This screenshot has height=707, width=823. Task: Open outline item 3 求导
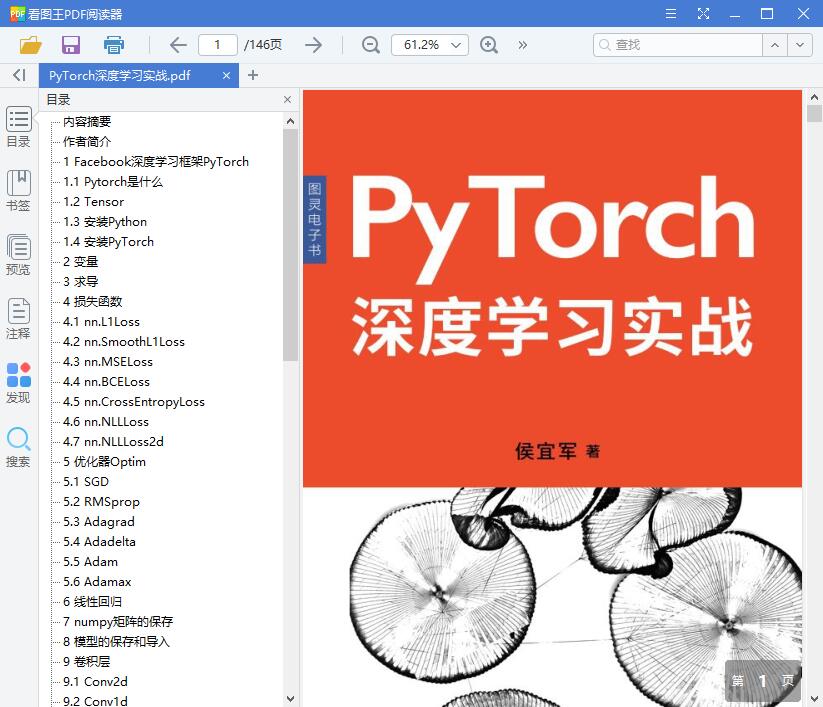coord(81,281)
